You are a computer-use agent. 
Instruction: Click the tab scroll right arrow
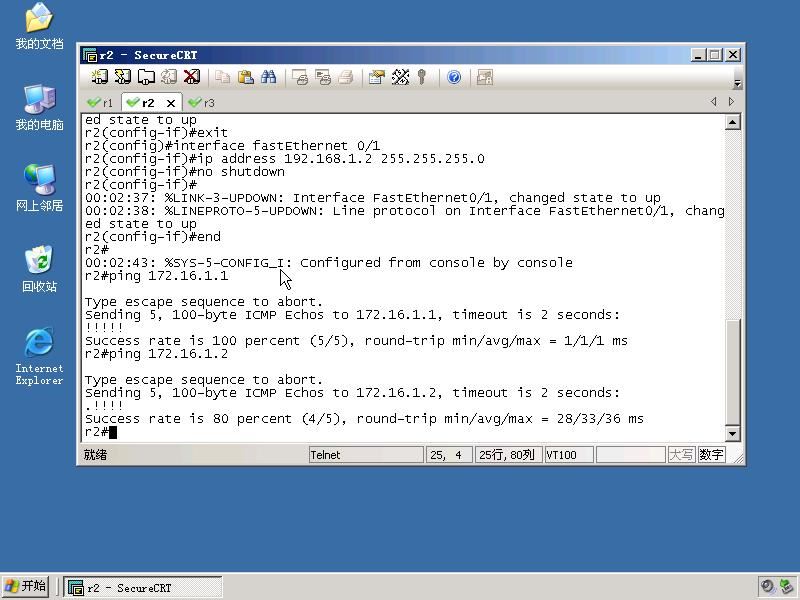(731, 102)
